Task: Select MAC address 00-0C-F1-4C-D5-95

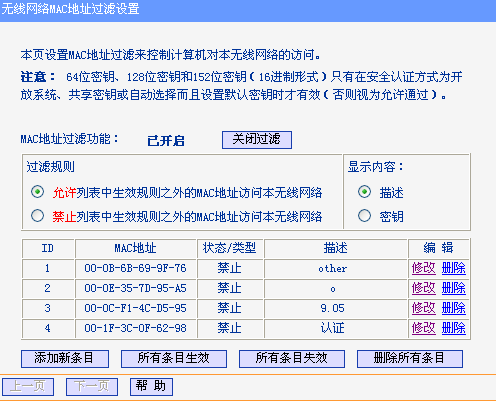Action: (135, 308)
